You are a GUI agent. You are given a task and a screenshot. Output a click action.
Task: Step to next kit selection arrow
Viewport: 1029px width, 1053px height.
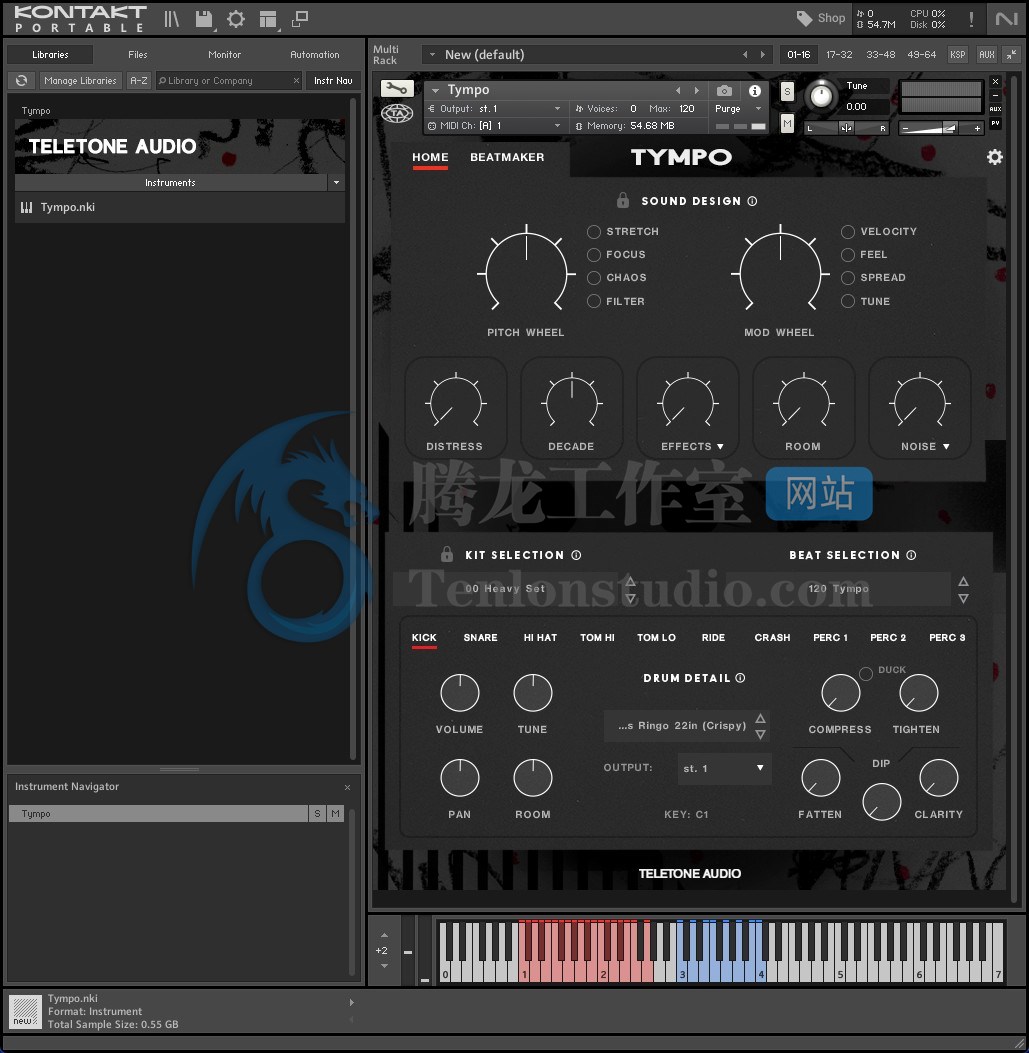[630, 598]
